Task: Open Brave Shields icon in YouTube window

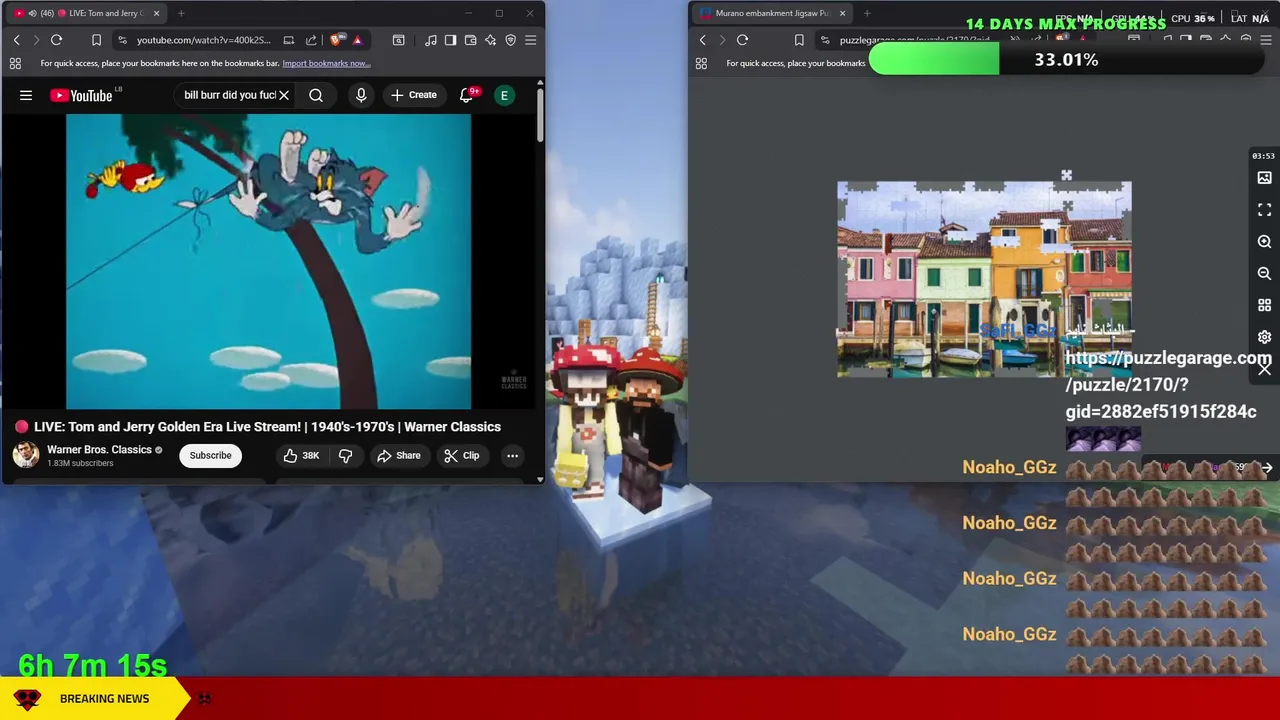Action: click(335, 40)
